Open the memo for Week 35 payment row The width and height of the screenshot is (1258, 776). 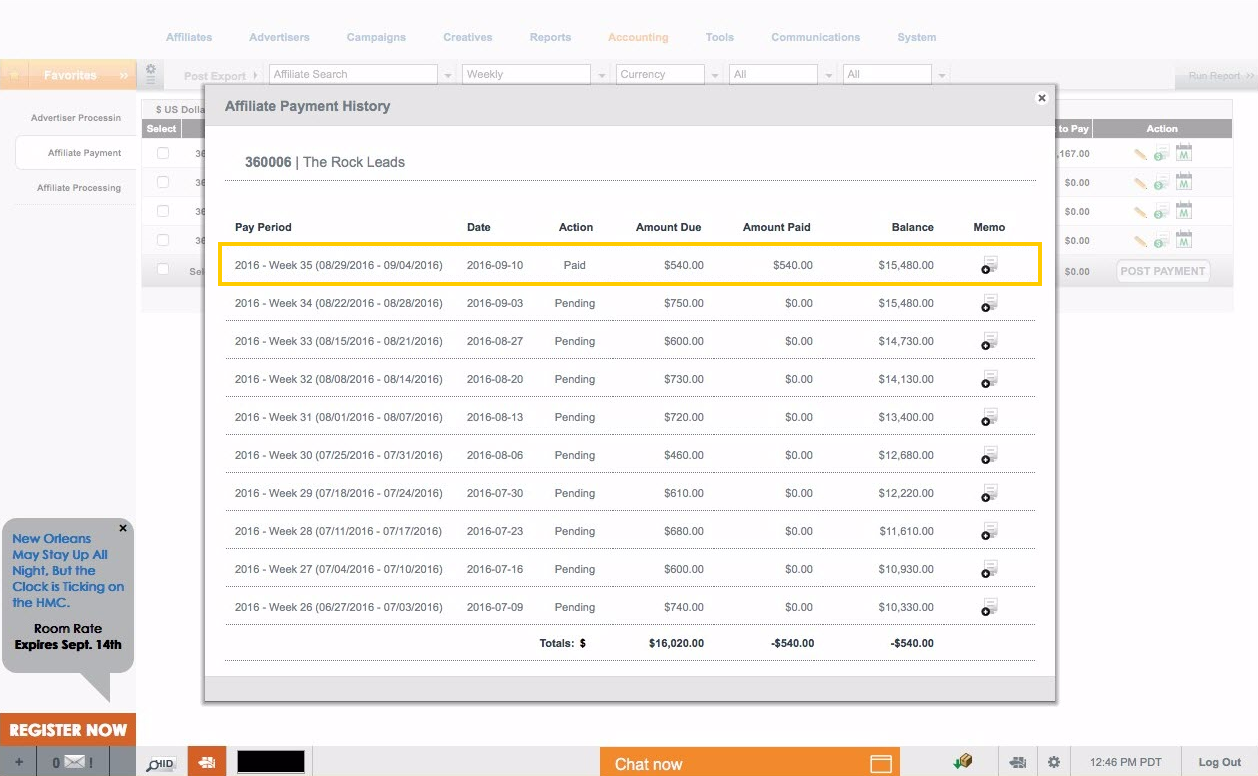988,266
